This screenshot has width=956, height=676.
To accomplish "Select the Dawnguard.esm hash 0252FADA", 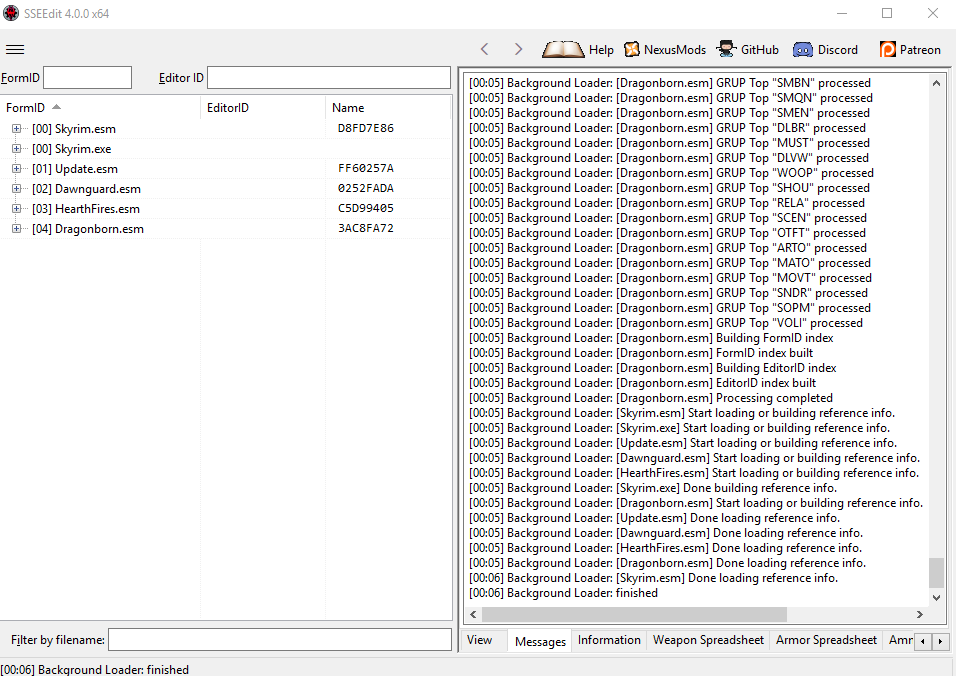I will (366, 188).
